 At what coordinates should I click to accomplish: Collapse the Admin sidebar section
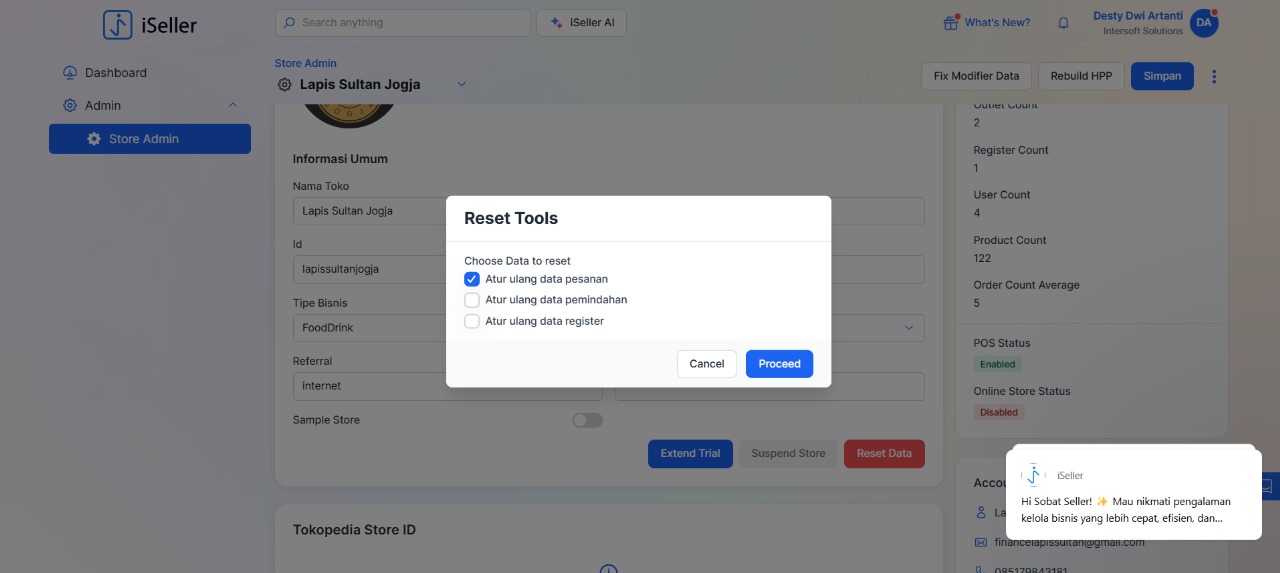coord(233,105)
